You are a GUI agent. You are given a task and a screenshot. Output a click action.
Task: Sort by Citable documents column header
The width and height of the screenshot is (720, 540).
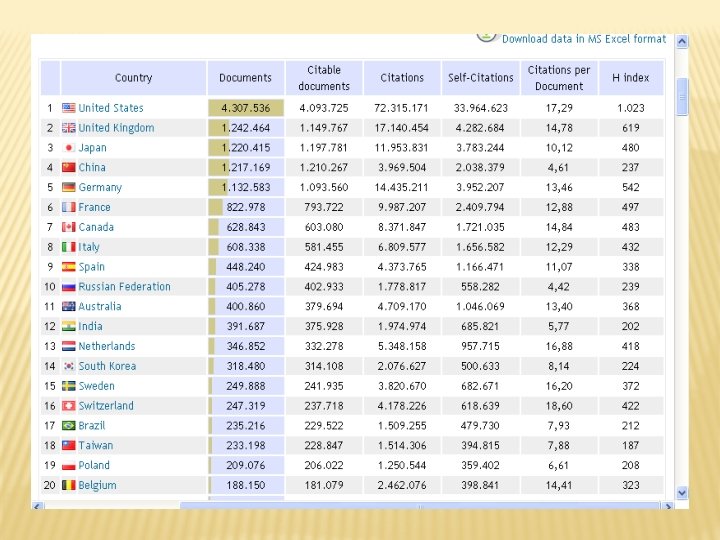click(324, 78)
